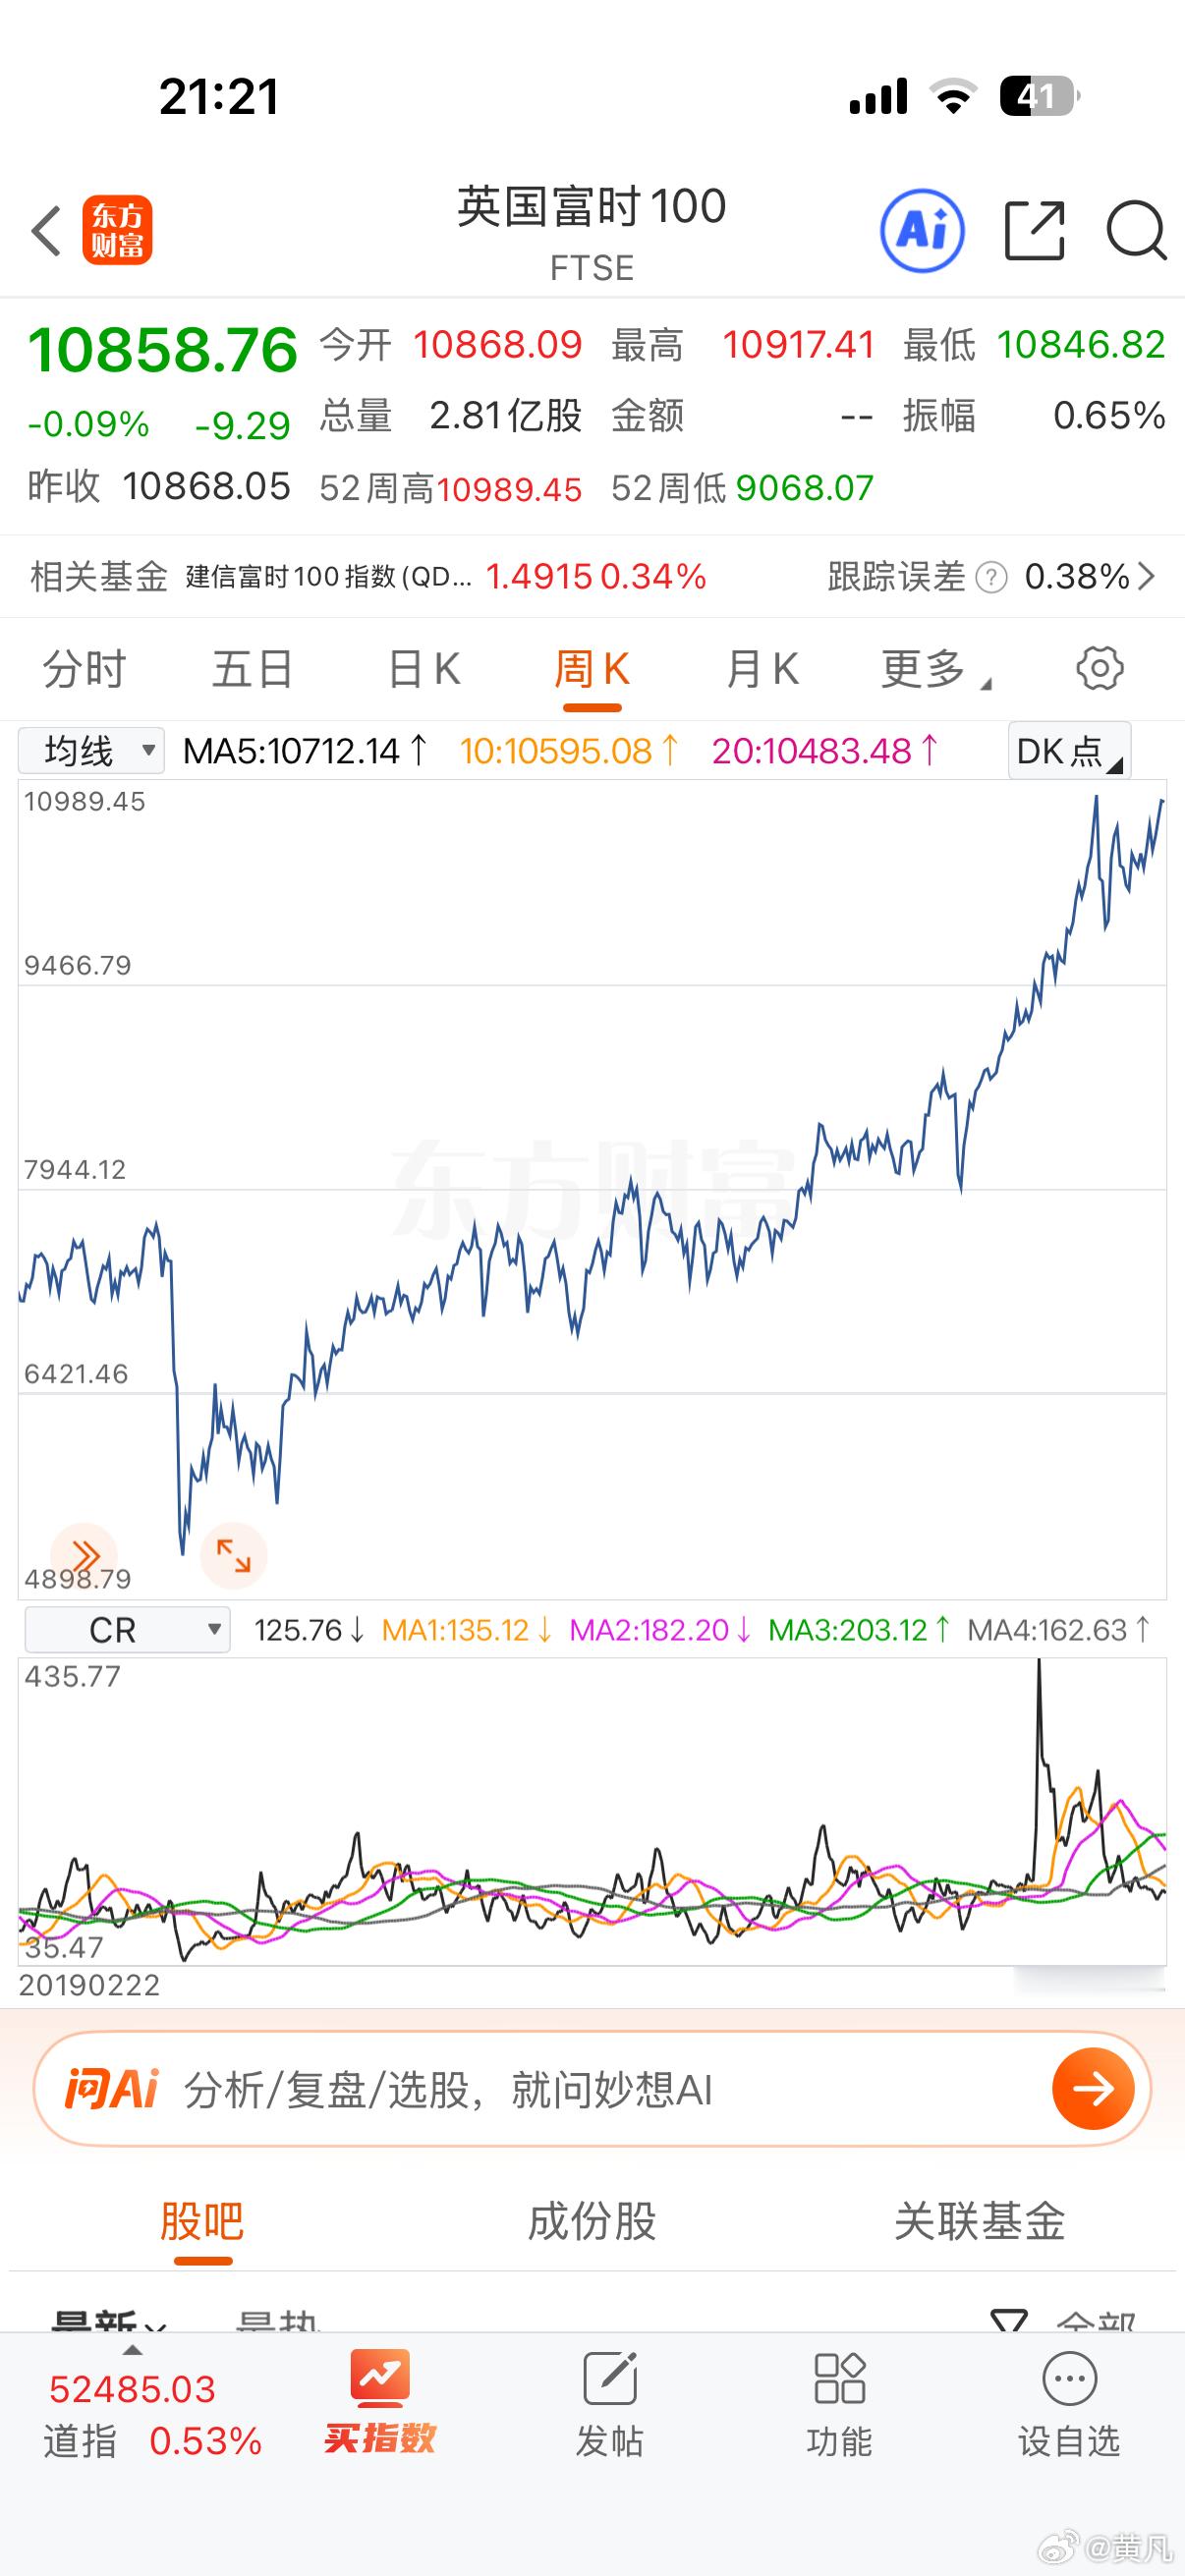Tap the tracking error help question mark

point(990,577)
